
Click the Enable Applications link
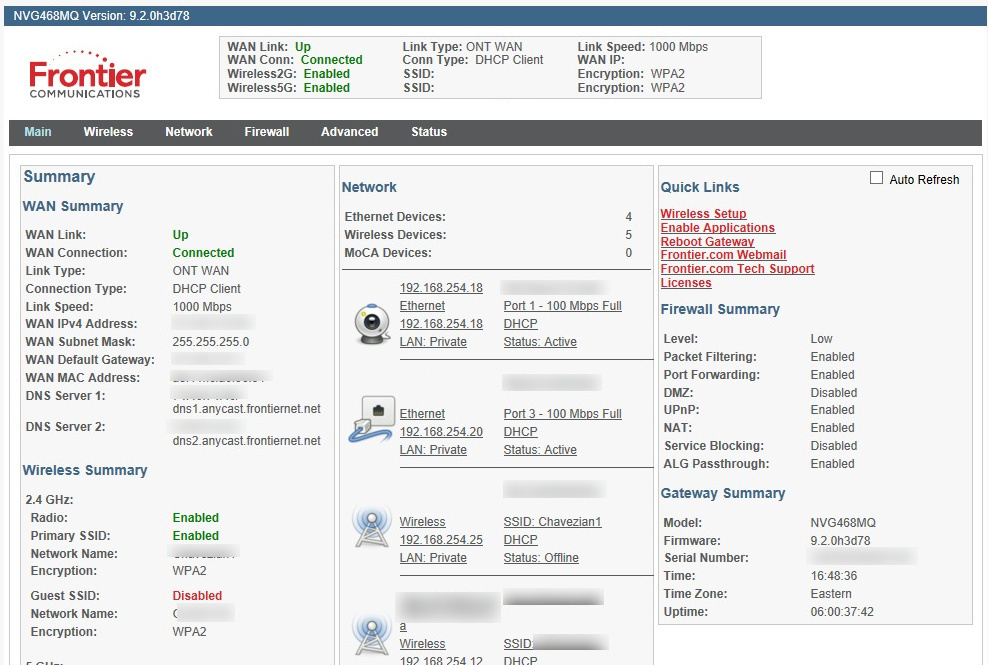[x=718, y=228]
